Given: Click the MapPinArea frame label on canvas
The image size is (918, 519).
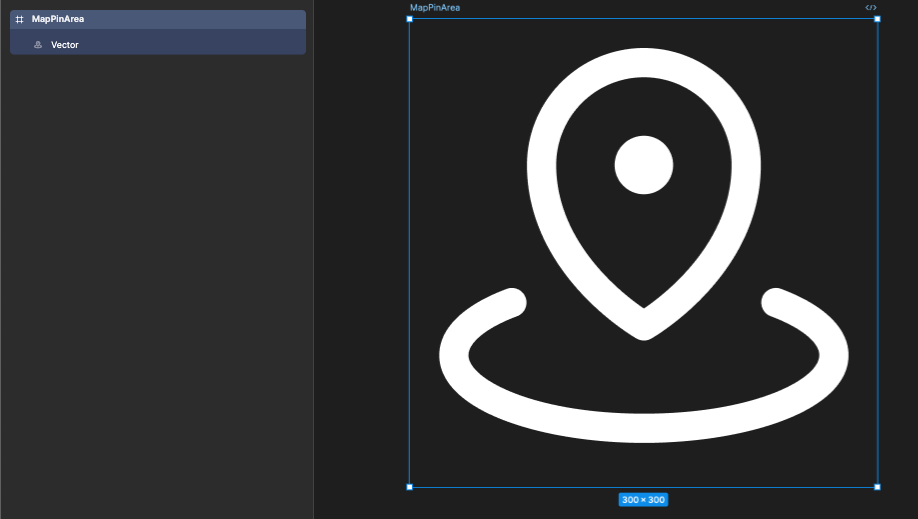Looking at the screenshot, I should tap(434, 8).
